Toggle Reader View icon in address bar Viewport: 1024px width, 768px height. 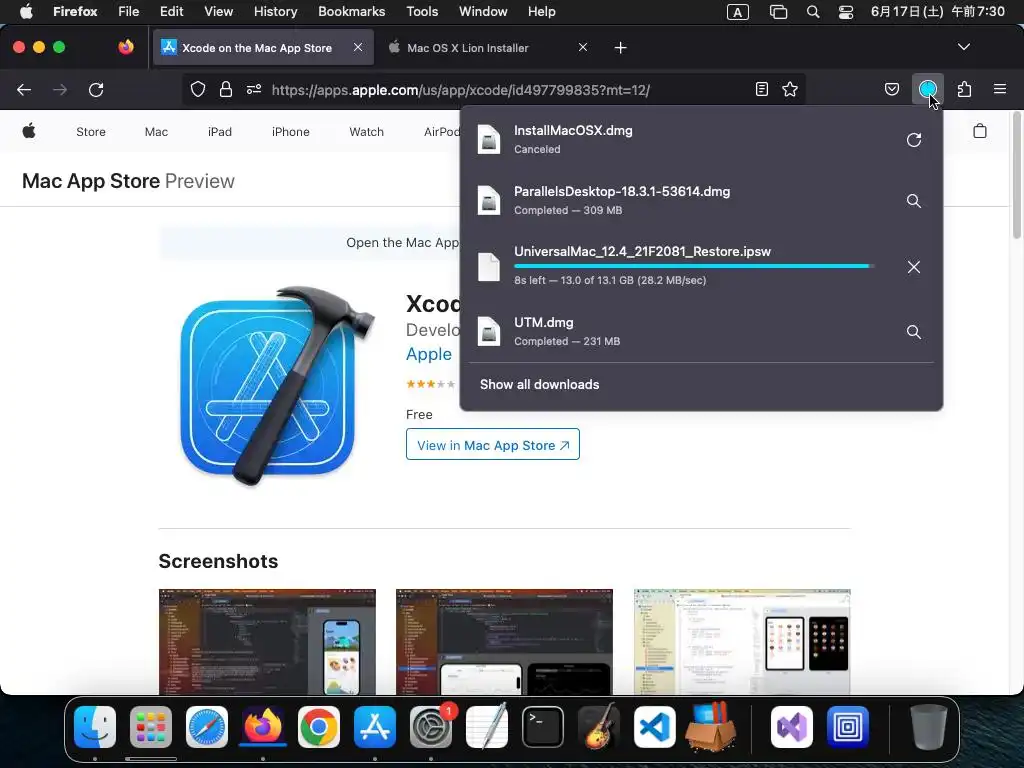pyautogui.click(x=761, y=89)
